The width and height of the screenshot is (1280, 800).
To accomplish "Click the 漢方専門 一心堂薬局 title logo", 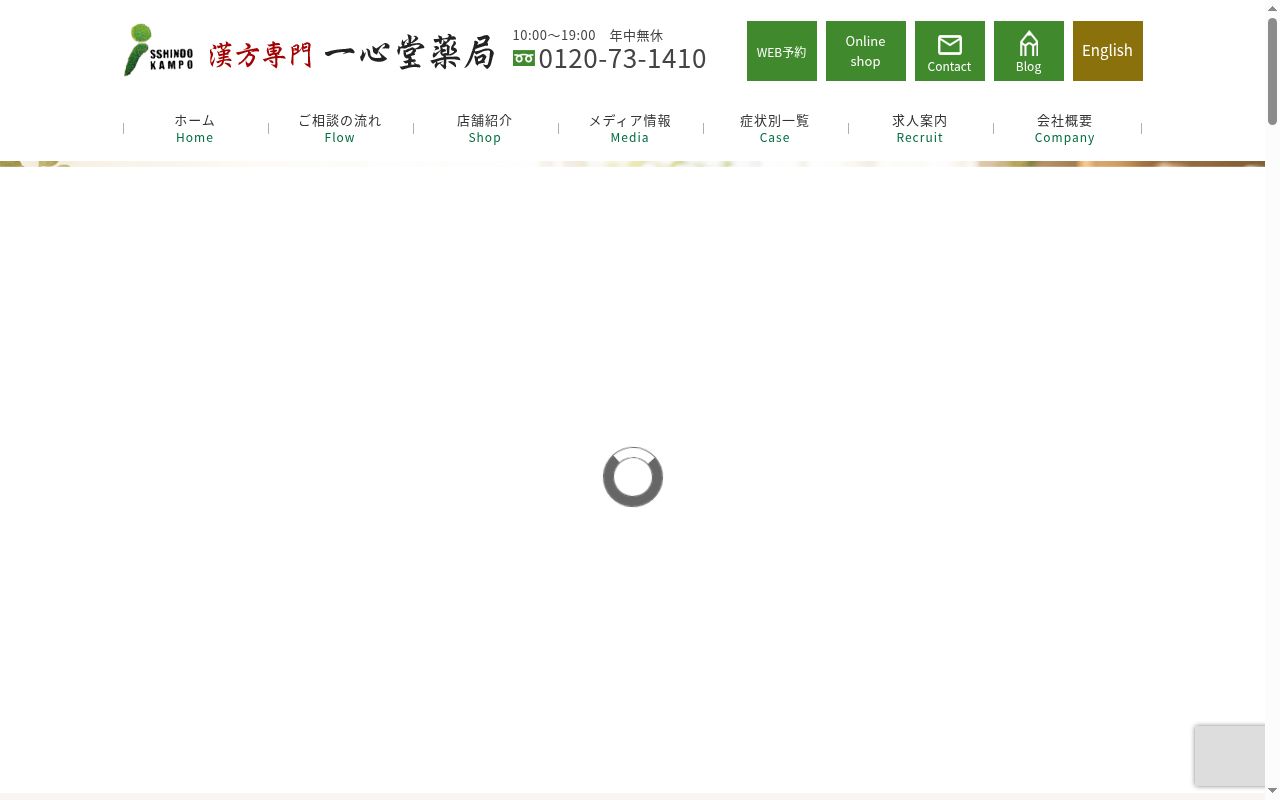I will coord(352,54).
